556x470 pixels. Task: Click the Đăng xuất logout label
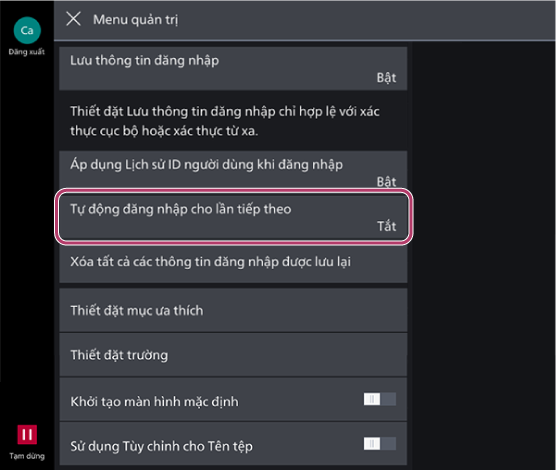(27, 52)
